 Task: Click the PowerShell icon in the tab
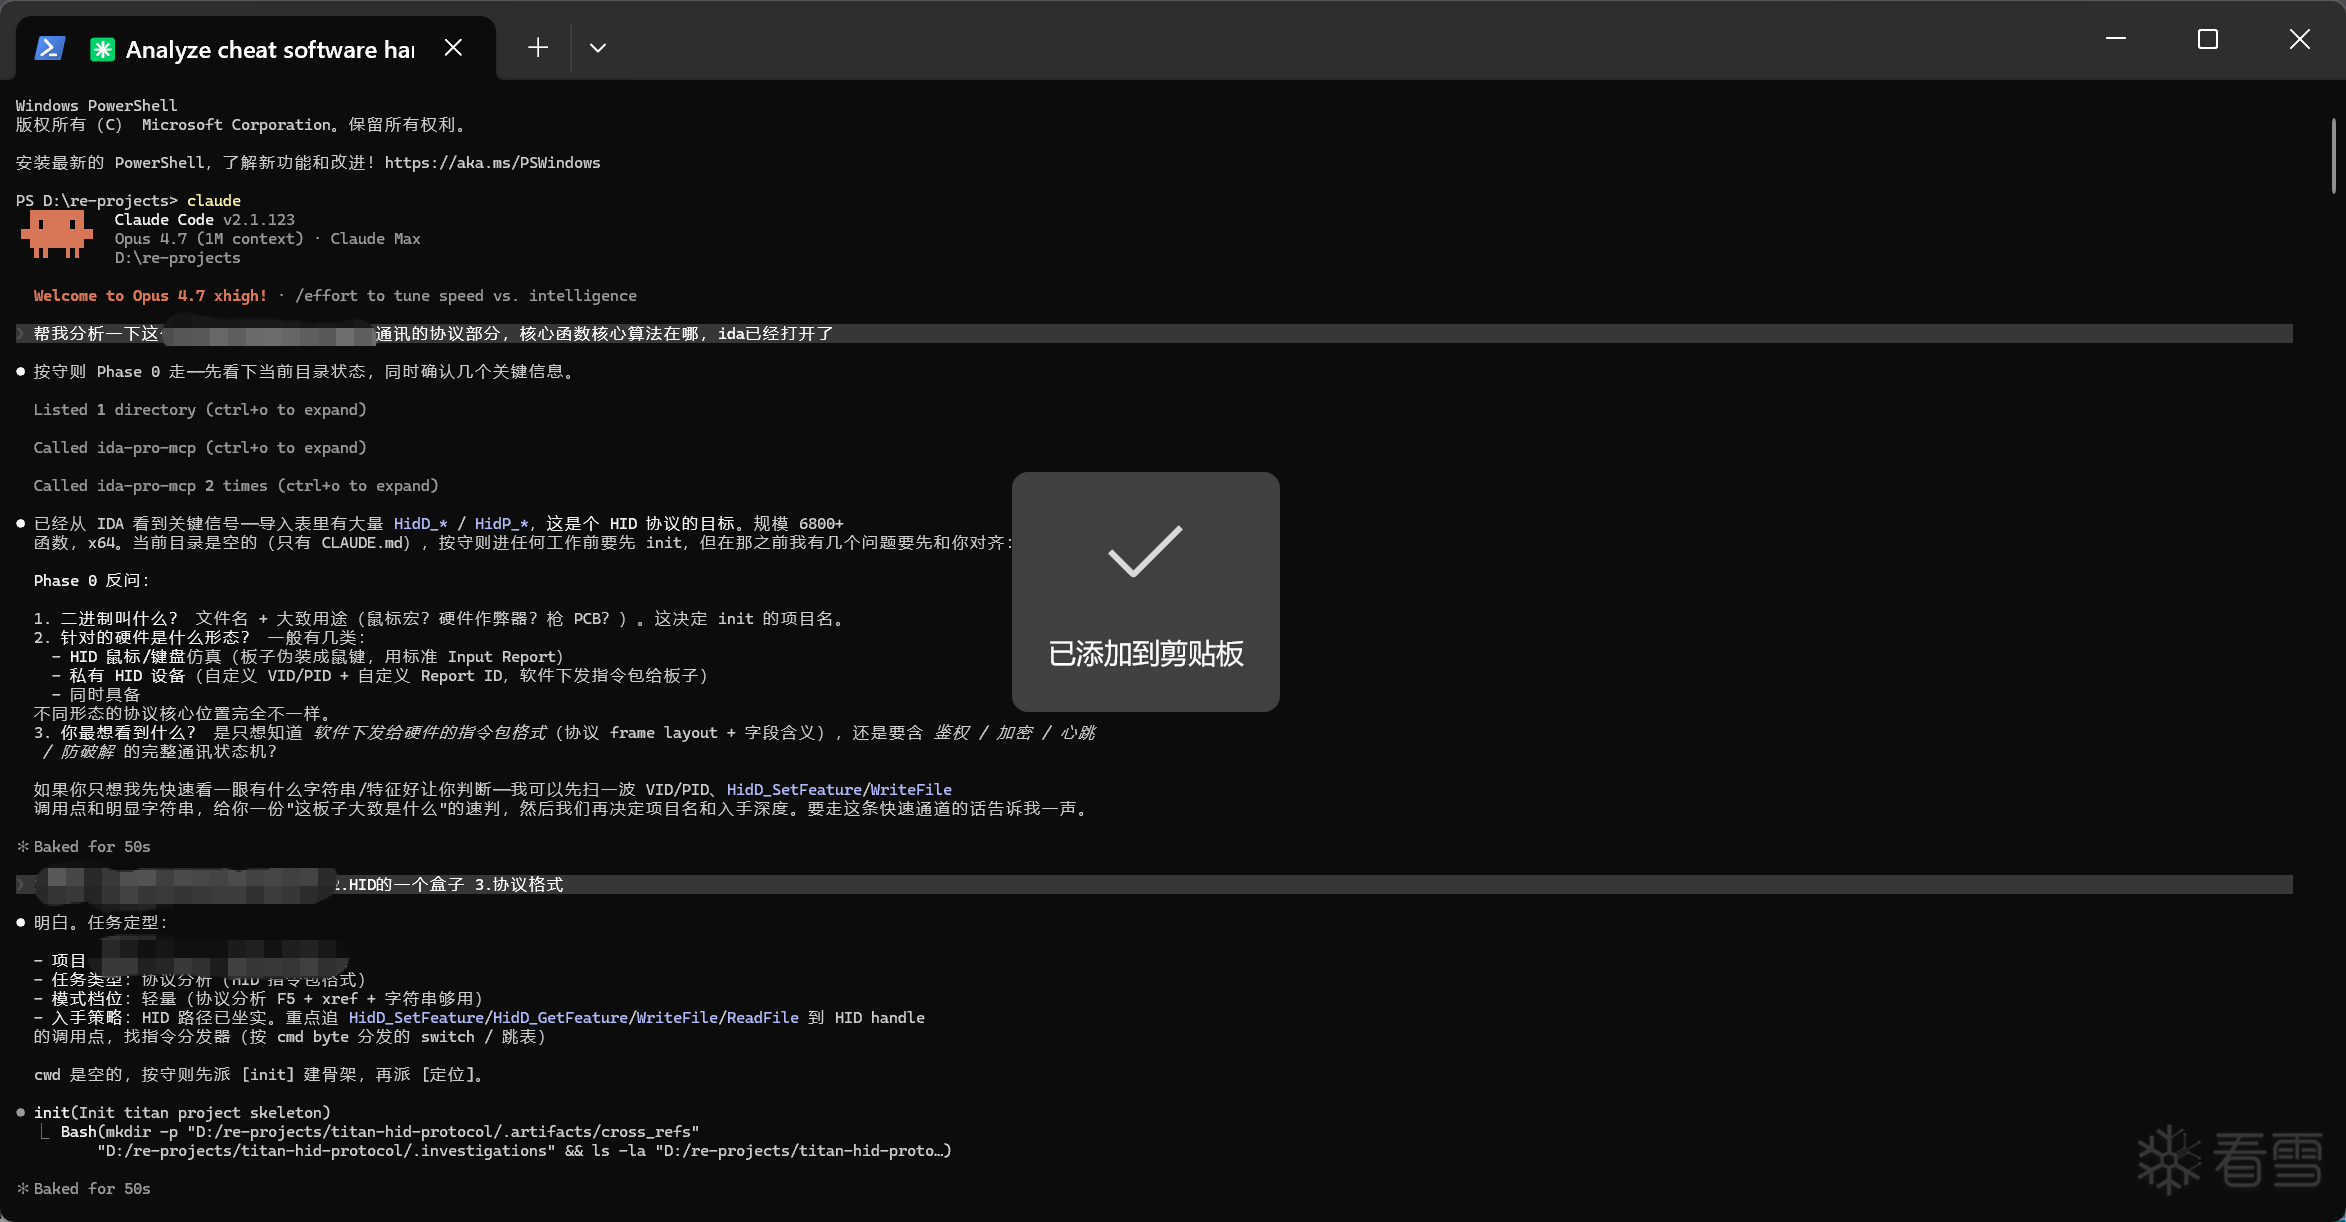pos(50,48)
